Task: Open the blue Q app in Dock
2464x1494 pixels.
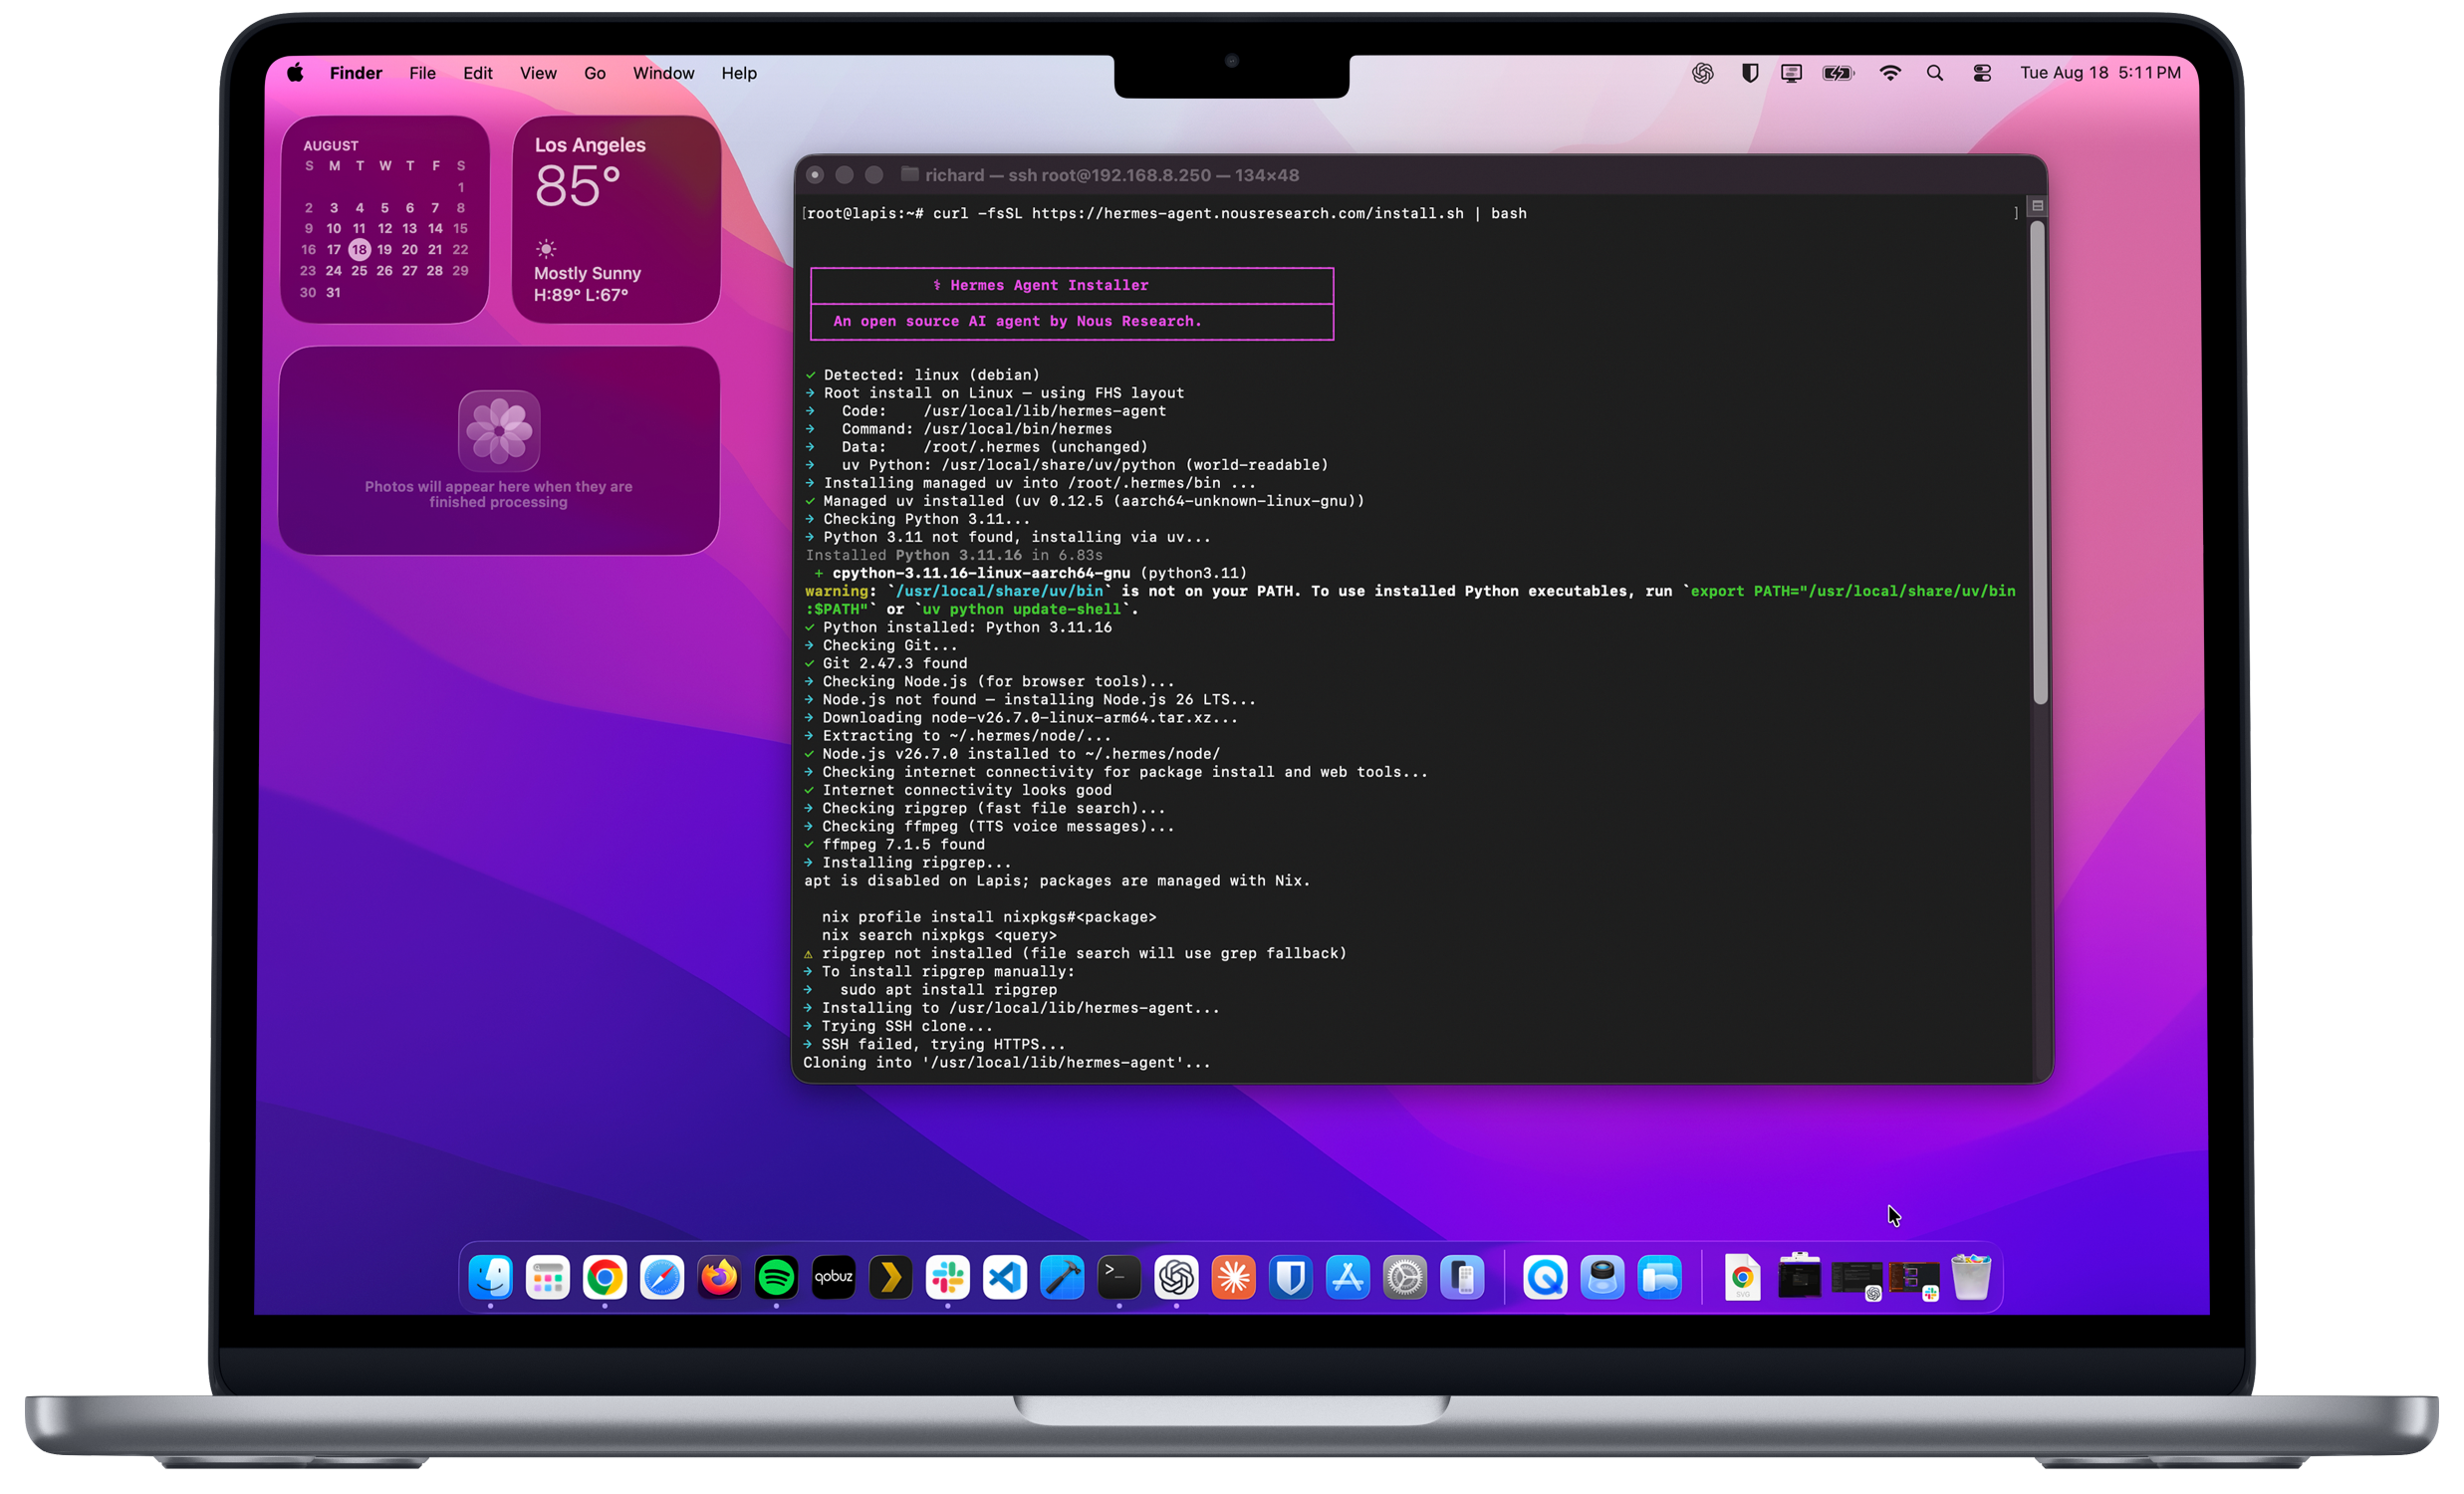Action: pos(1545,1277)
